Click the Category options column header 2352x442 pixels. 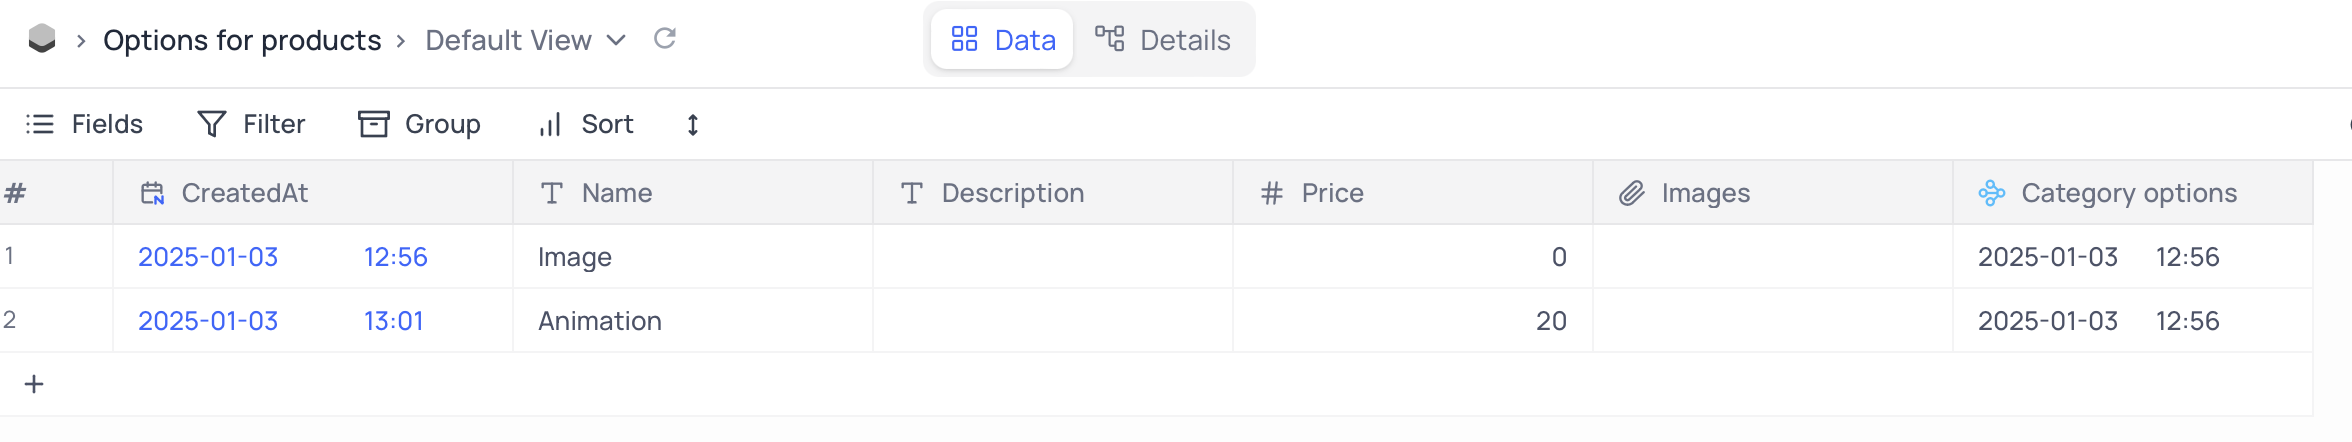click(2128, 193)
